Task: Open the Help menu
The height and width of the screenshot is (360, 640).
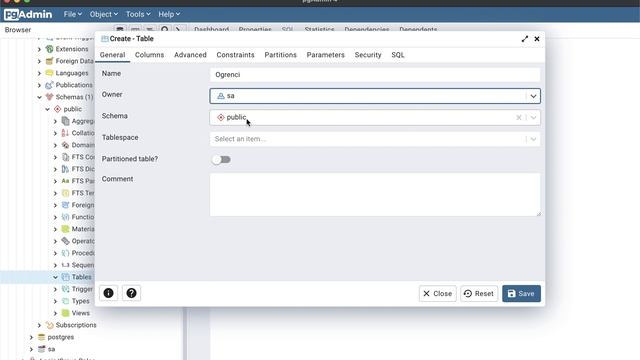Action: [169, 14]
